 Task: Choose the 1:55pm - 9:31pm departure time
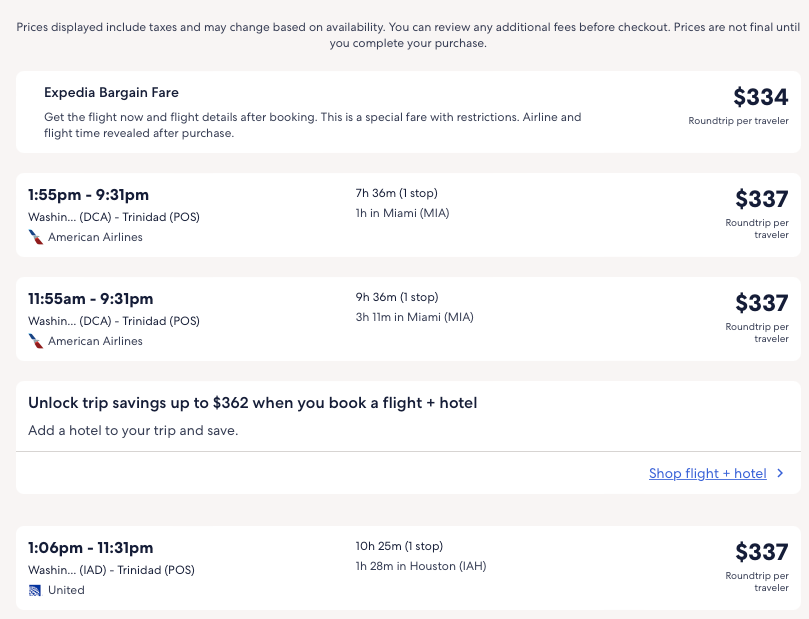coord(88,195)
